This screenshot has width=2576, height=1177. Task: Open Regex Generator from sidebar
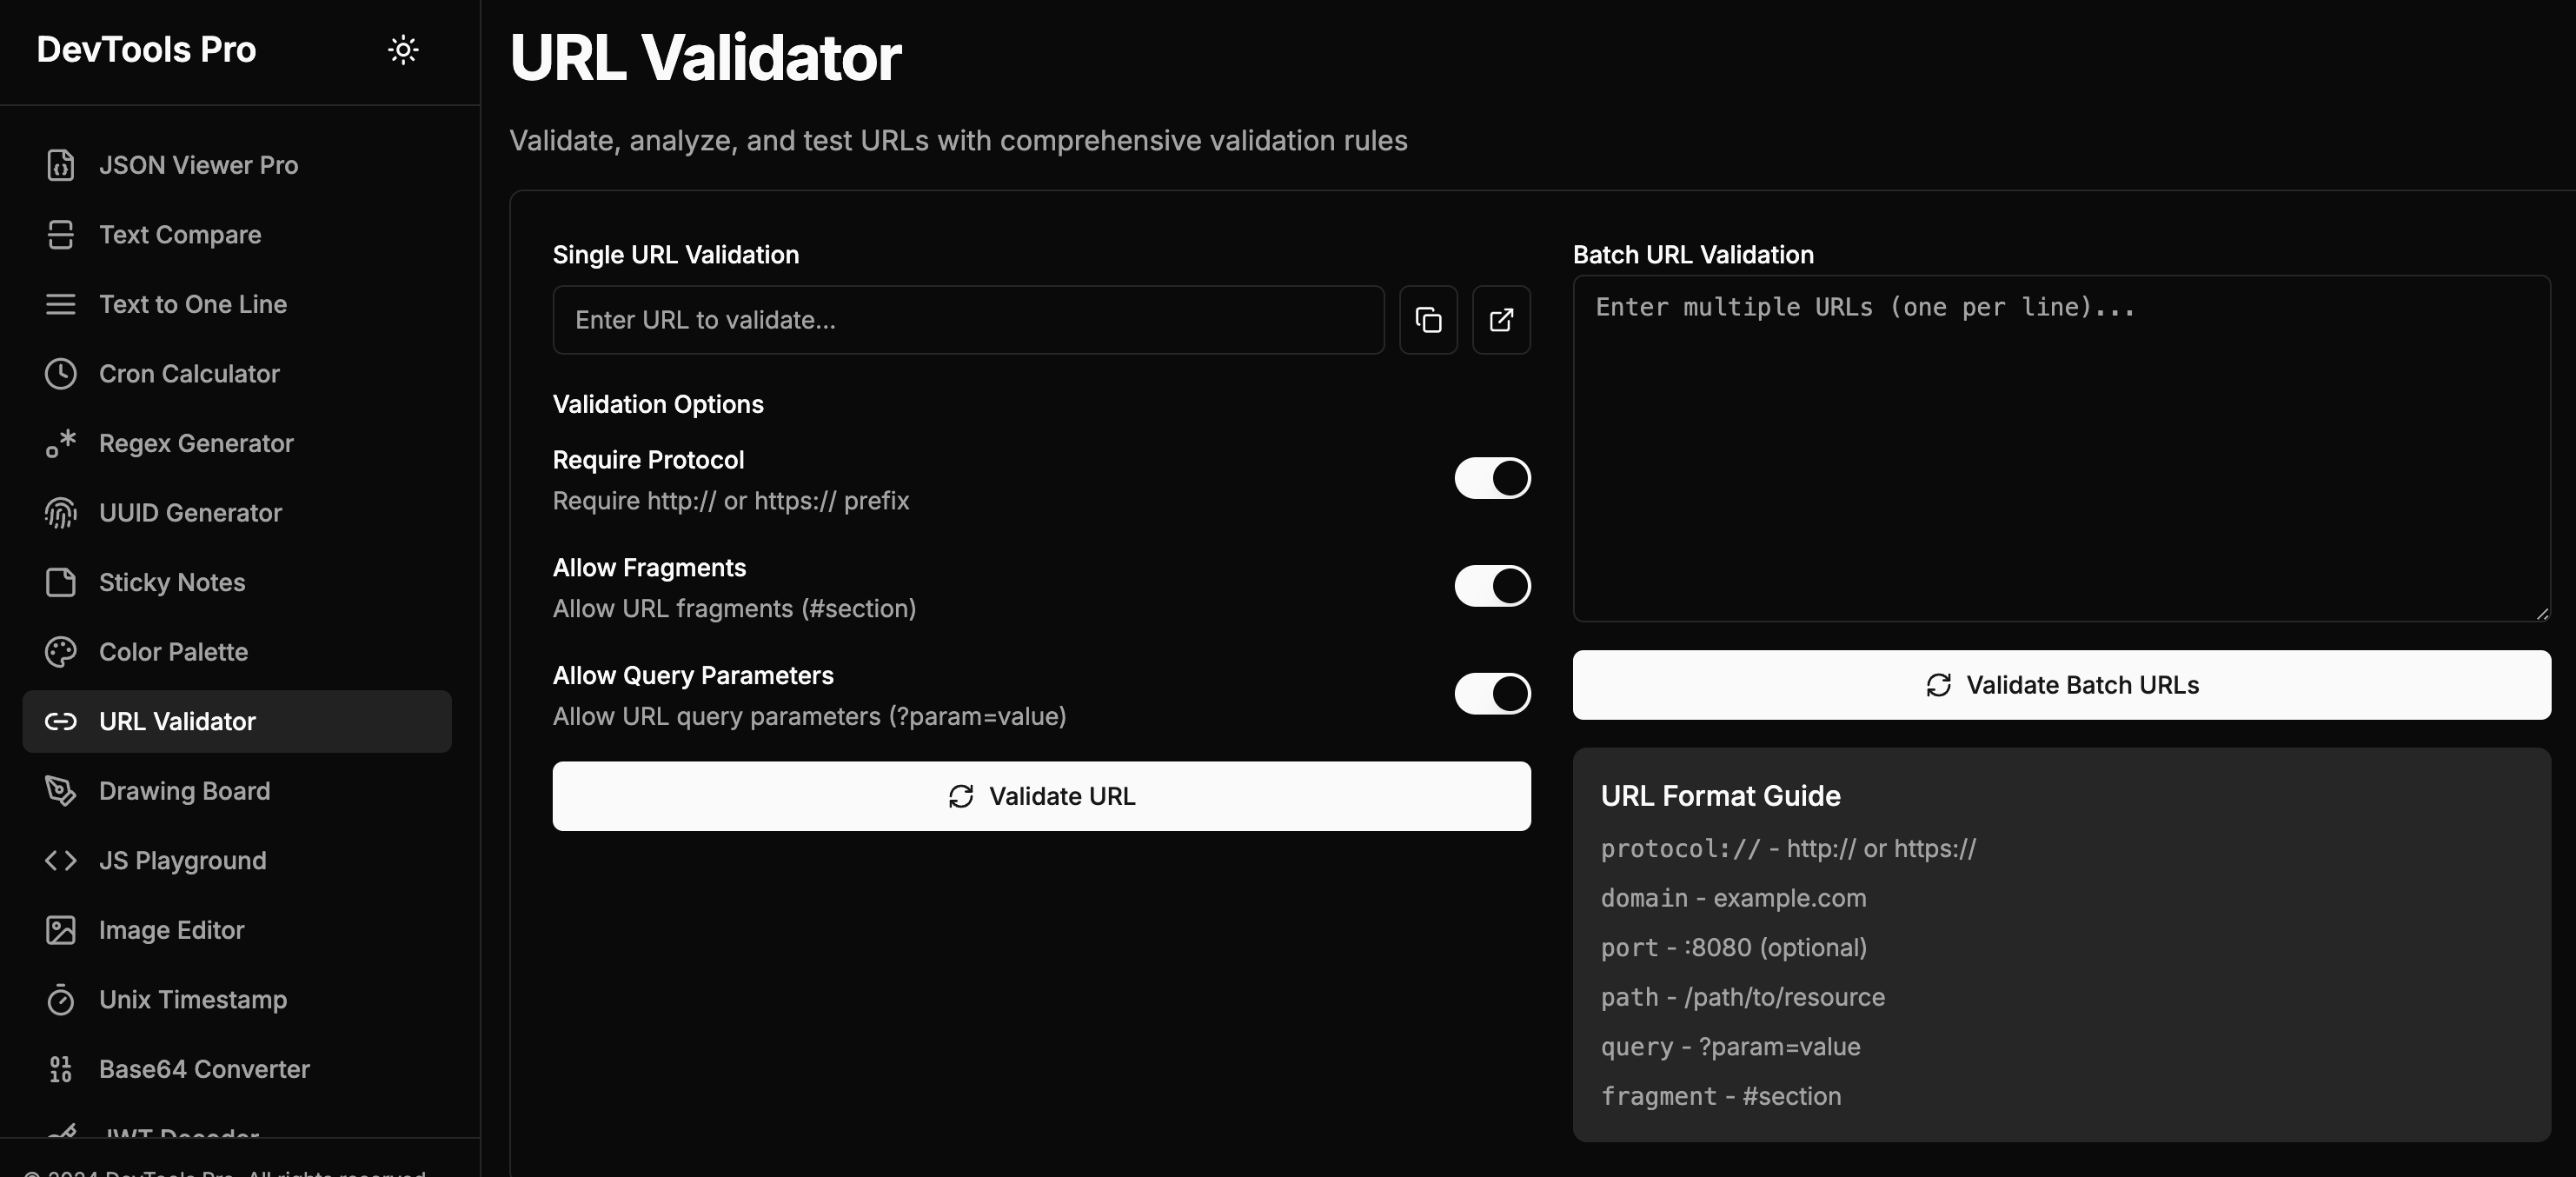(196, 443)
